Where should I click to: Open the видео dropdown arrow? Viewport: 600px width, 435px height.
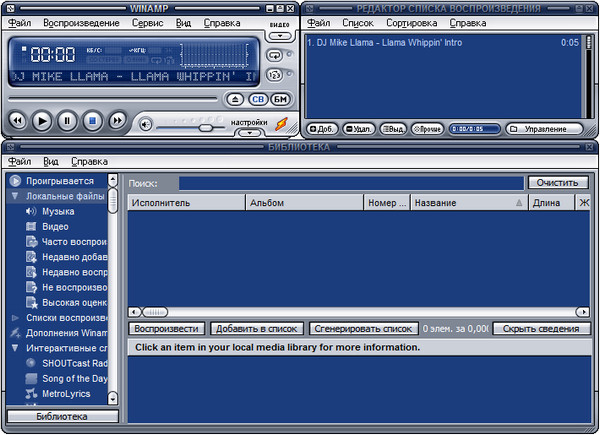(x=280, y=35)
